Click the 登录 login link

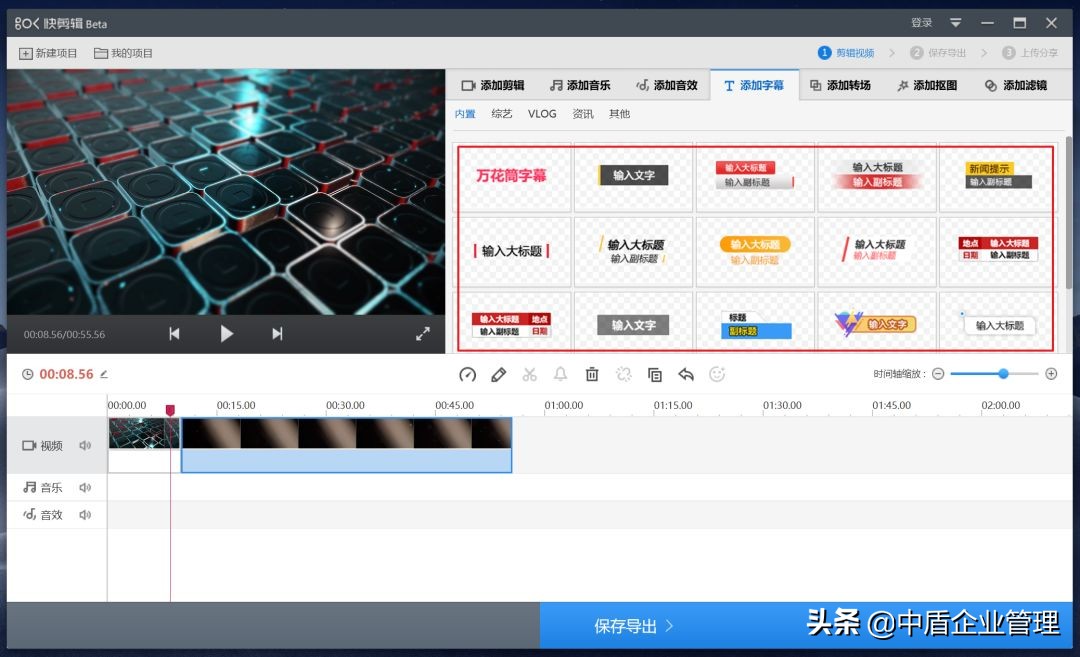tap(920, 22)
